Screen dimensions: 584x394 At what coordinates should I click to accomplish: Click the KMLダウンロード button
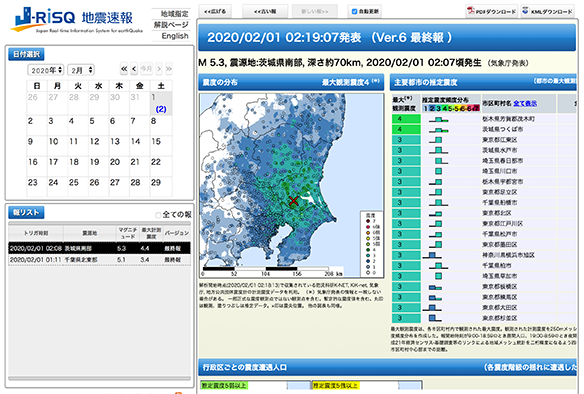(548, 11)
